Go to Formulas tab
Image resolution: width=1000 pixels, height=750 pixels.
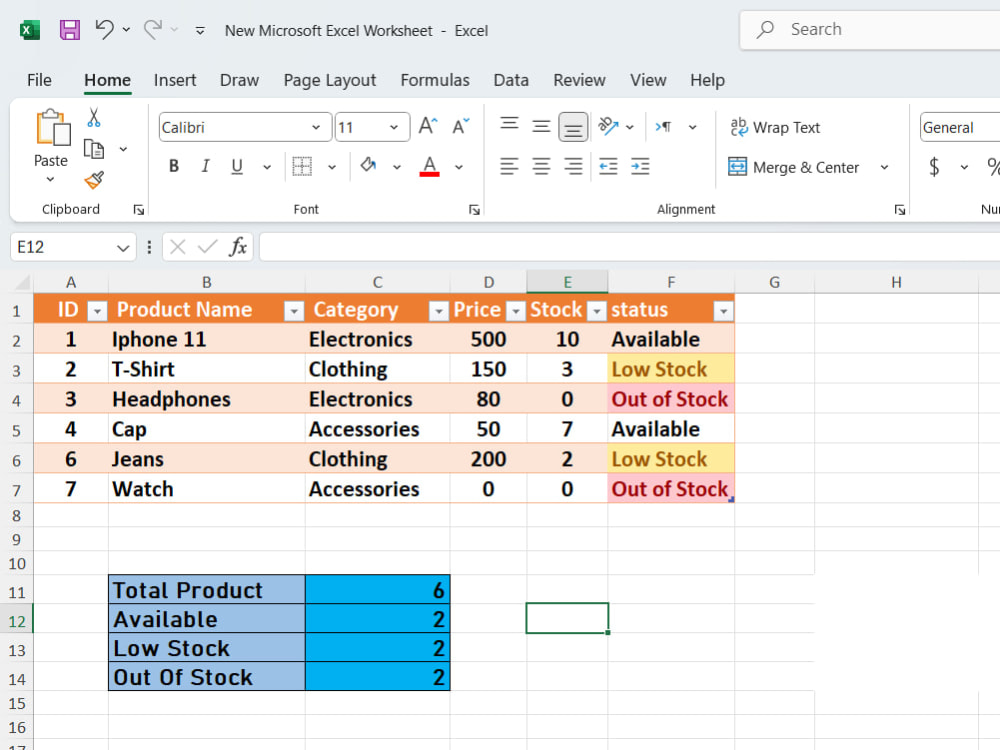pos(435,80)
